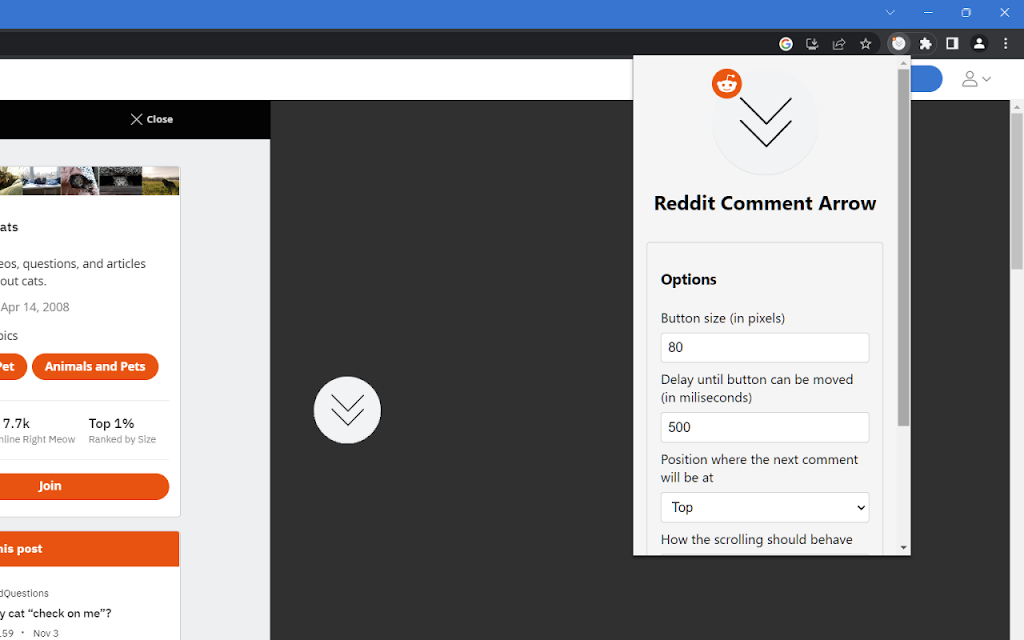
Task: Click the "How the scrolling should behave" label
Action: (757, 539)
